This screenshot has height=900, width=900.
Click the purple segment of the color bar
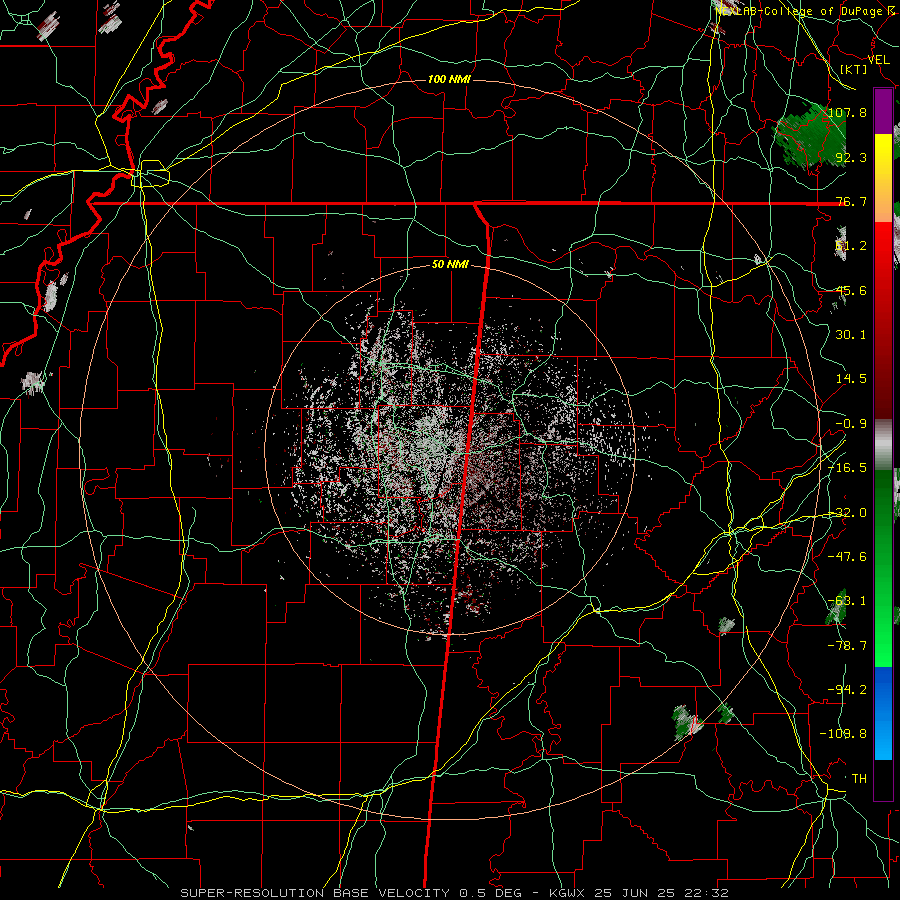click(x=883, y=112)
